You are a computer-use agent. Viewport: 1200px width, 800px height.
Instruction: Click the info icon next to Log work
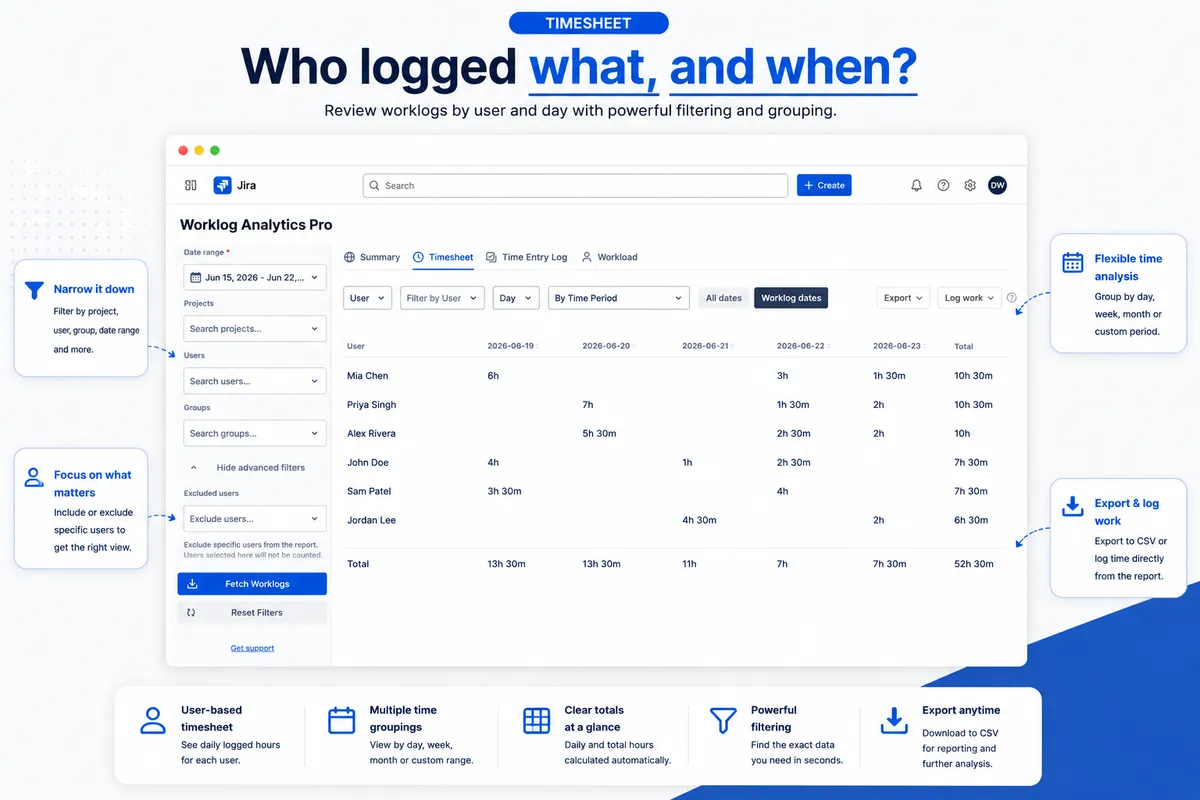point(1012,298)
